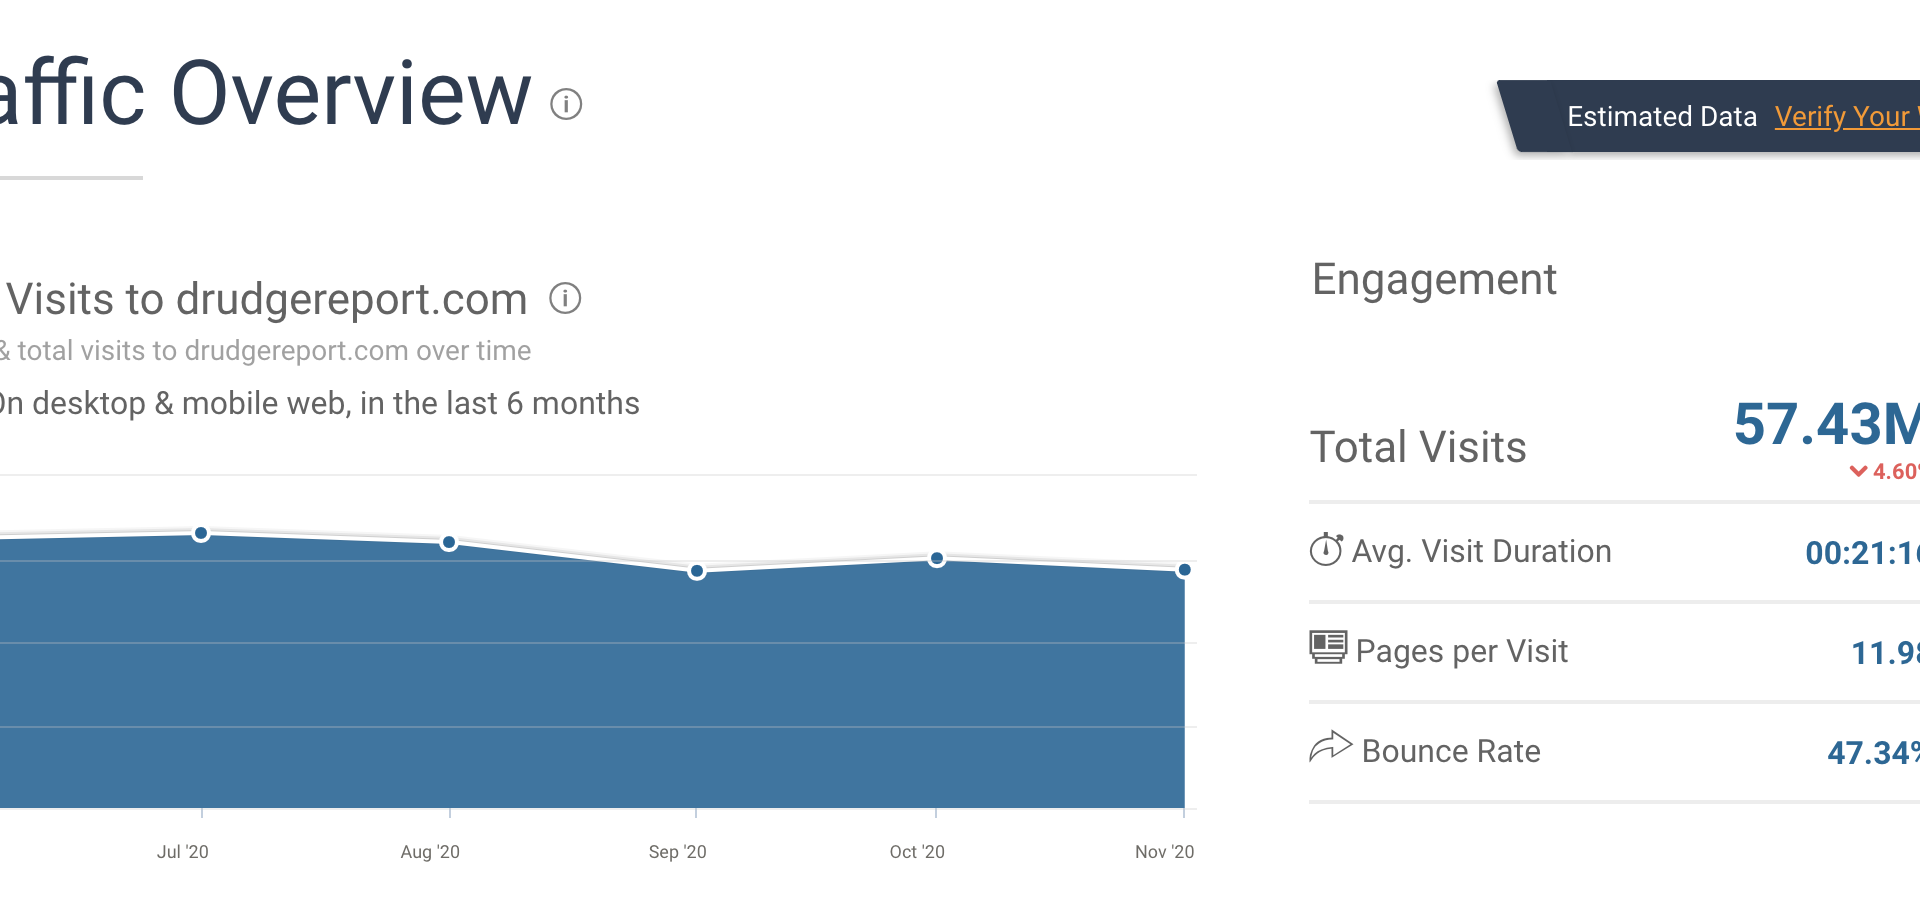Click the Aug '20 data point on chart
Screen dimensions: 1920x904
[449, 543]
